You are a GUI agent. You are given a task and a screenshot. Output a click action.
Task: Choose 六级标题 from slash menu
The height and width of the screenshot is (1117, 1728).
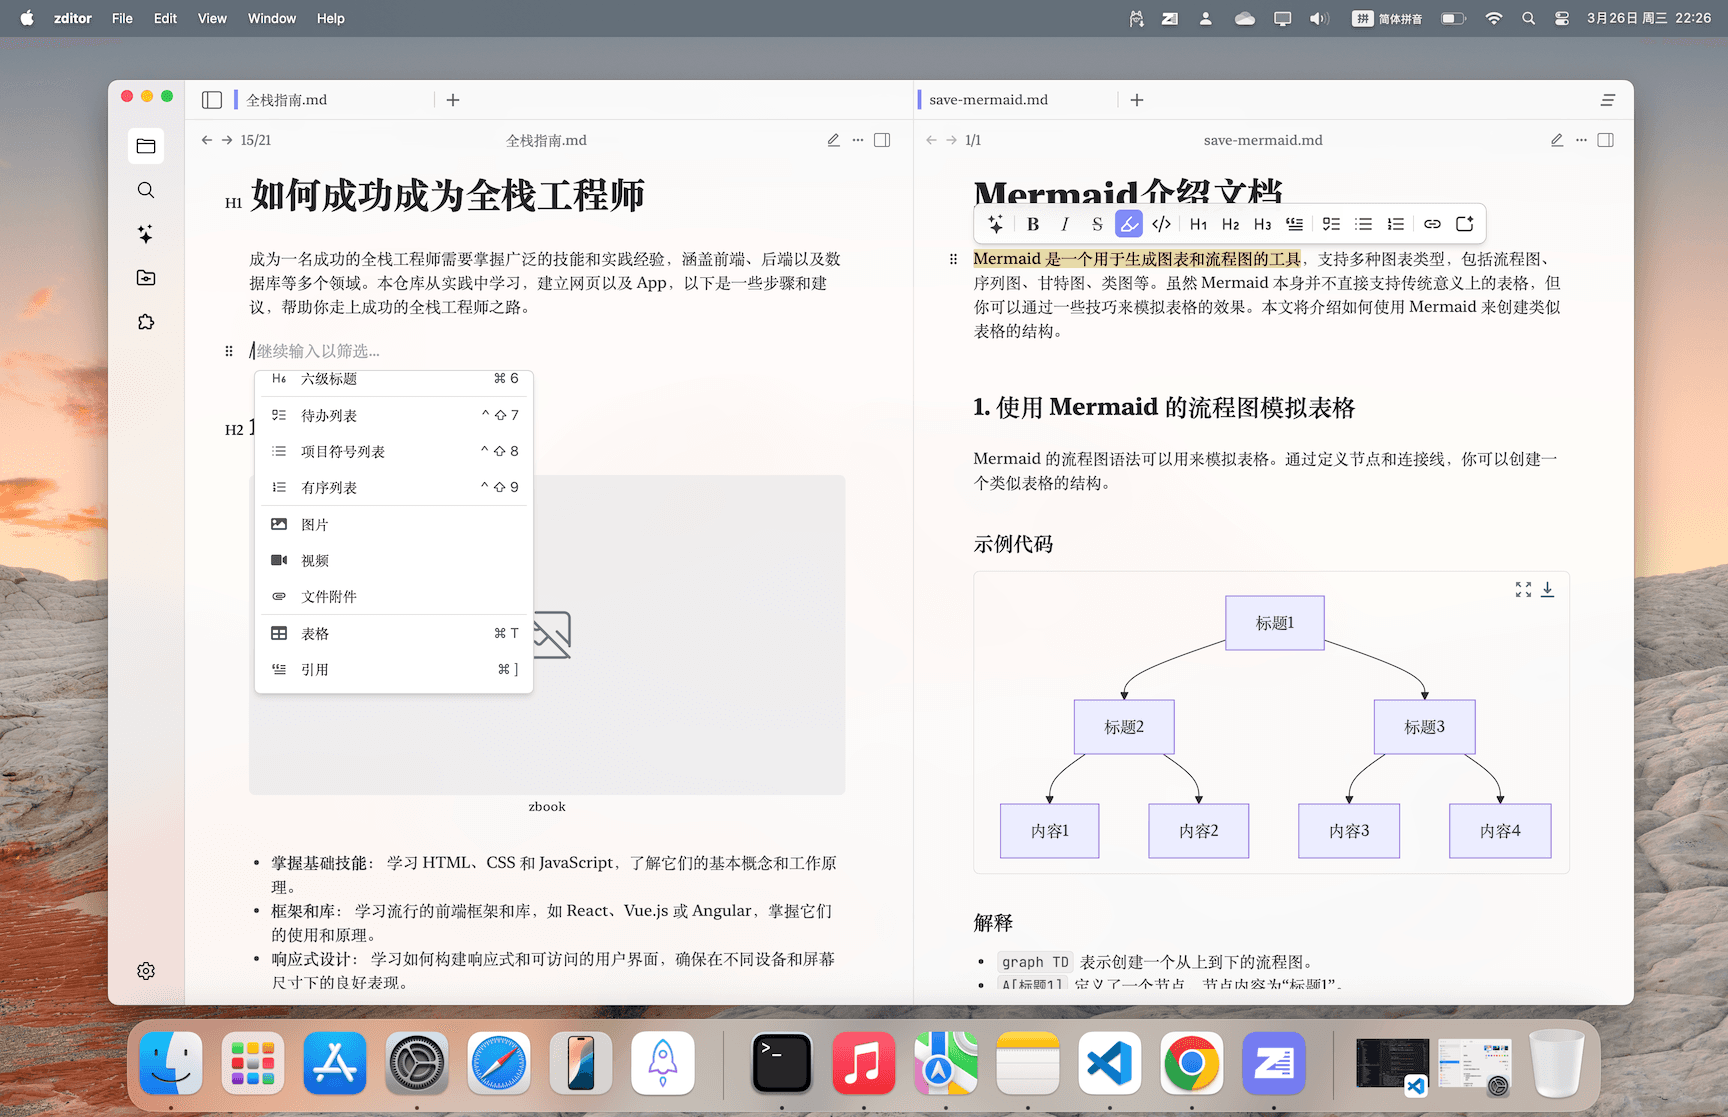[x=394, y=380]
